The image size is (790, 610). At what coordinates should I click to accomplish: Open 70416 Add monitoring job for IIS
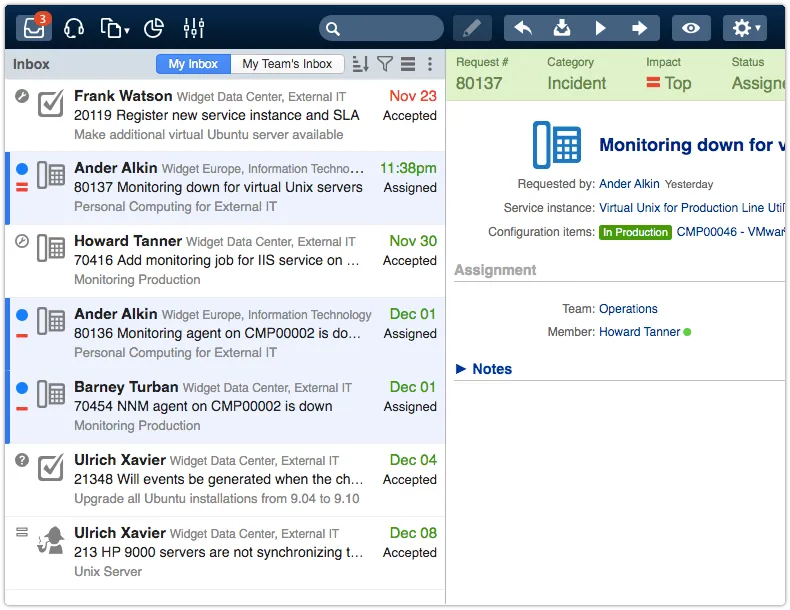tap(225, 260)
